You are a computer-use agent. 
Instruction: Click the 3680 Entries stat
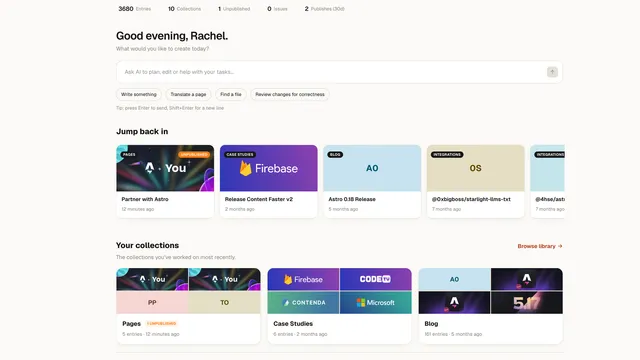[x=134, y=9]
